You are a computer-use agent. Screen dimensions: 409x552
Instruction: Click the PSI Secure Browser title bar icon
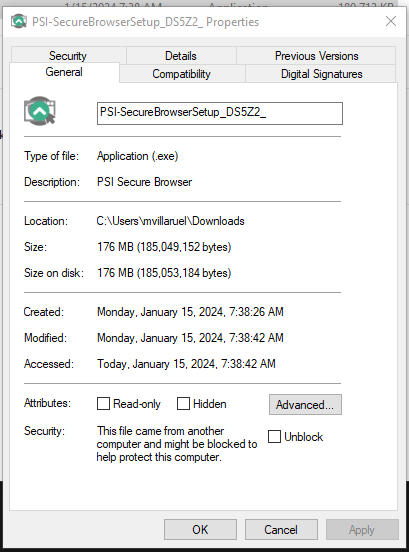point(19,21)
